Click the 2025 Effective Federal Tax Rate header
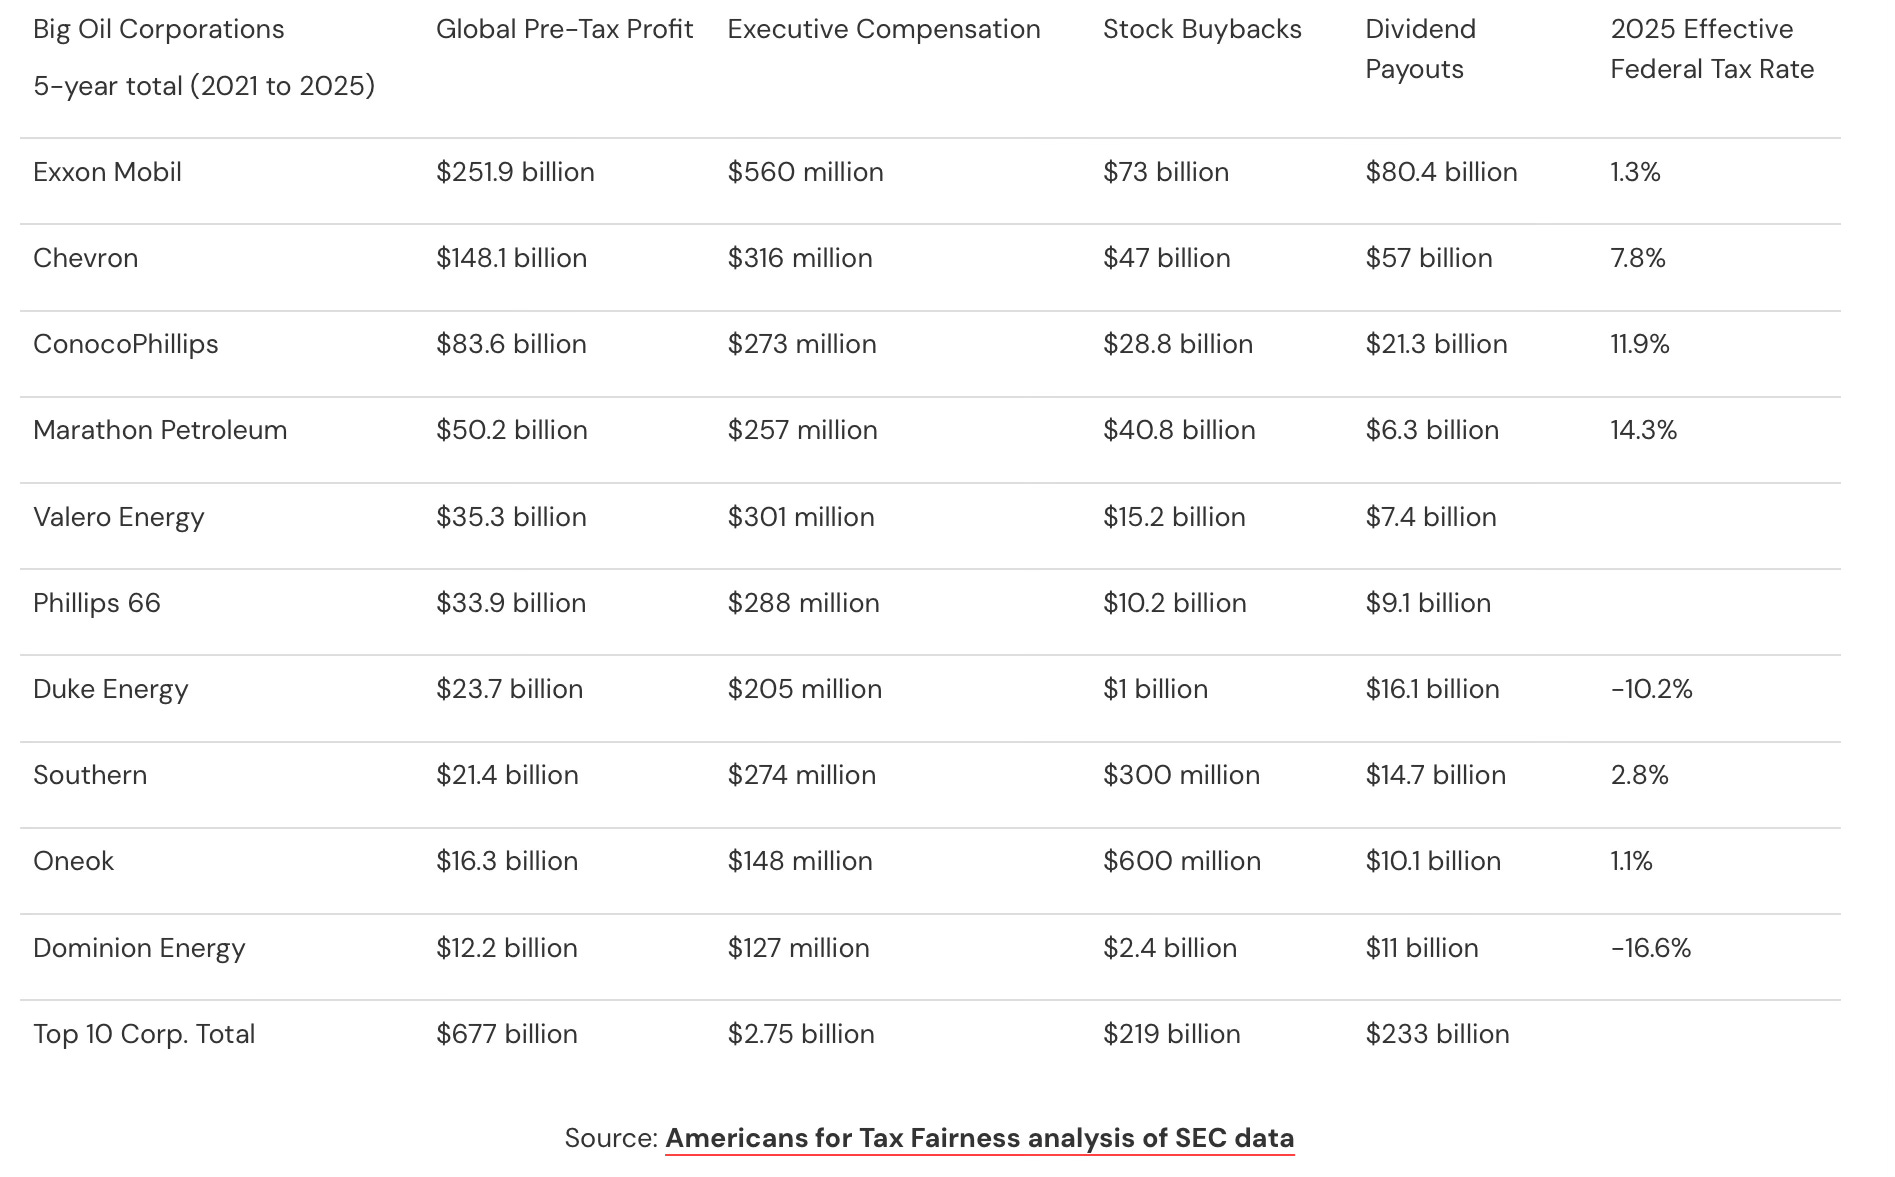The image size is (1895, 1177). (1712, 49)
